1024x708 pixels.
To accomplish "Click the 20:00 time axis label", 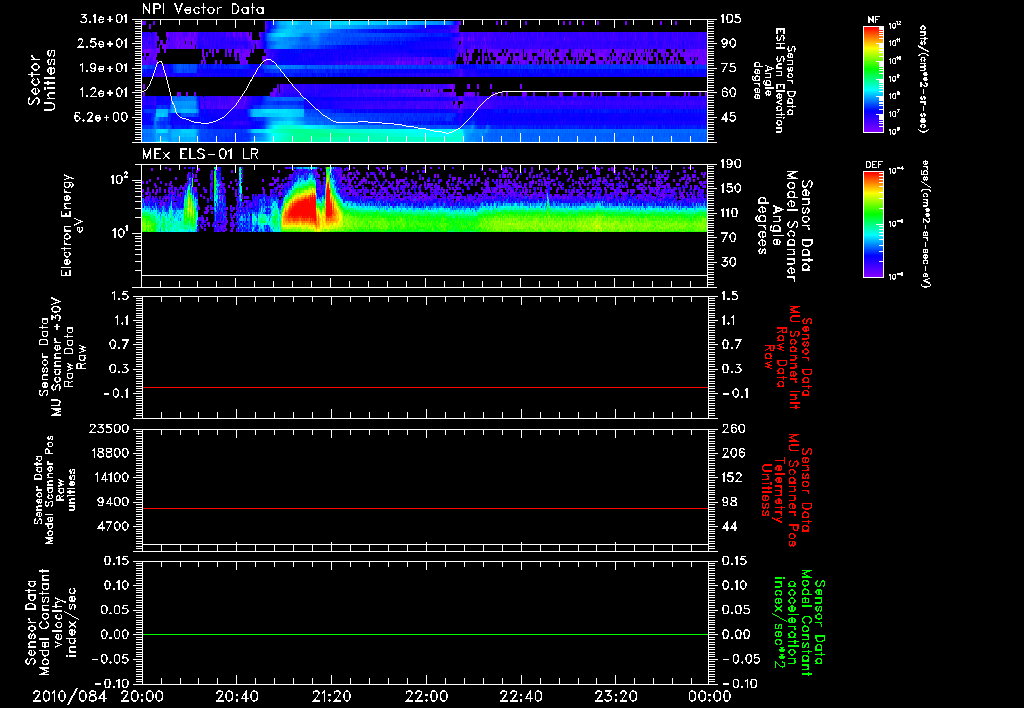I will pyautogui.click(x=142, y=696).
